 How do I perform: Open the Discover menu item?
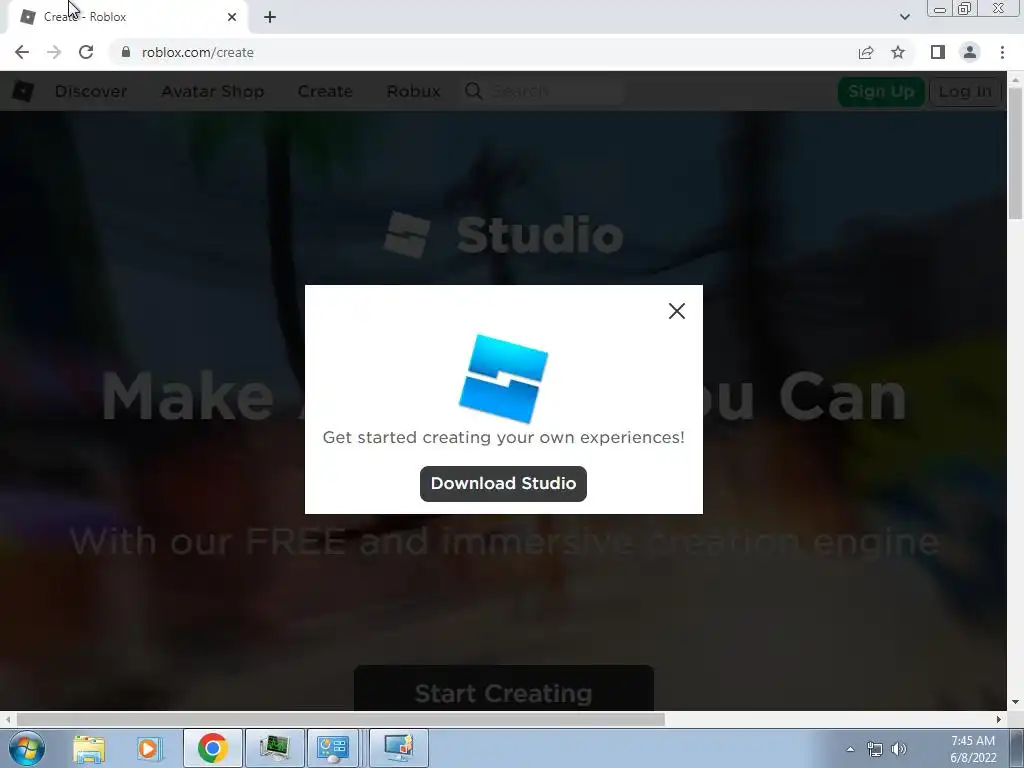point(91,91)
